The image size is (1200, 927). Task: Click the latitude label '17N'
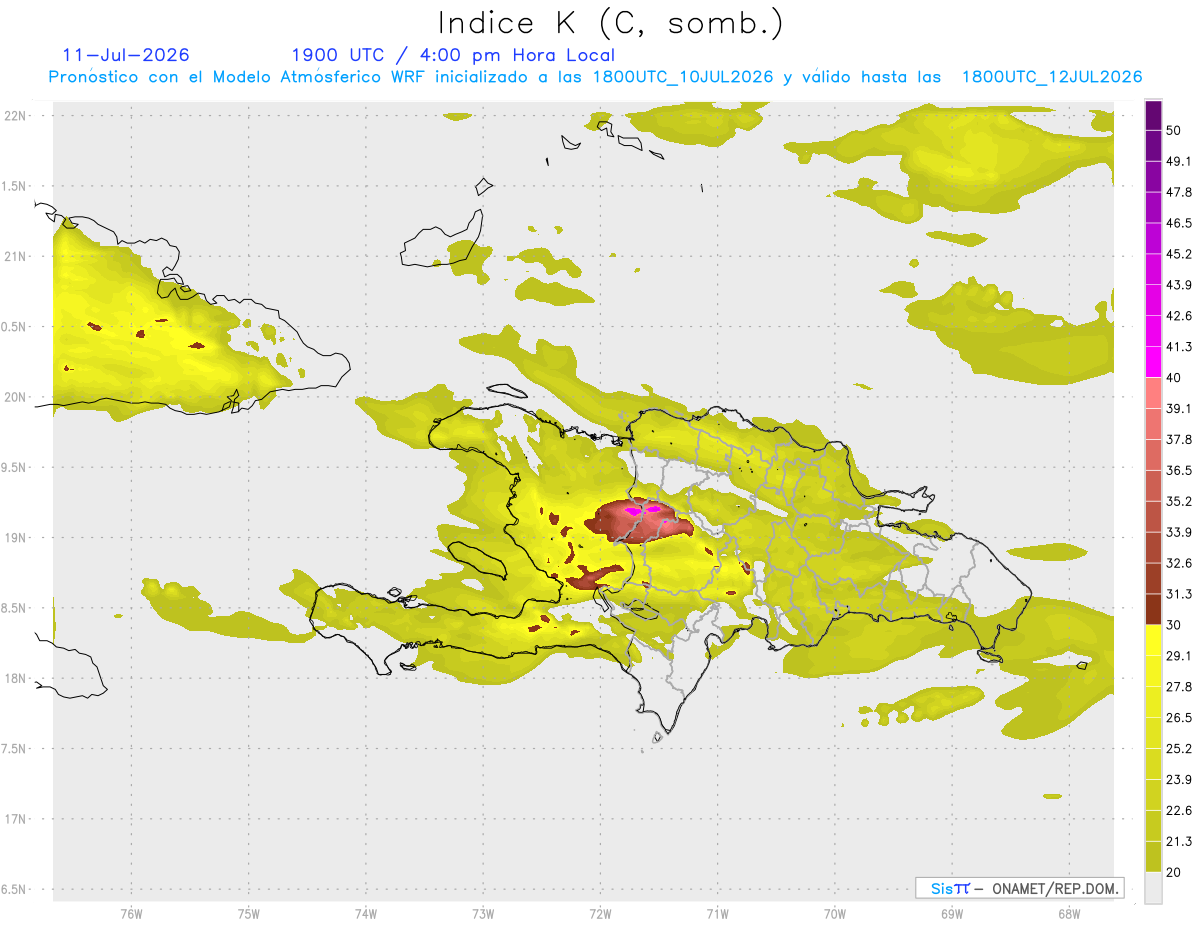[x=17, y=819]
